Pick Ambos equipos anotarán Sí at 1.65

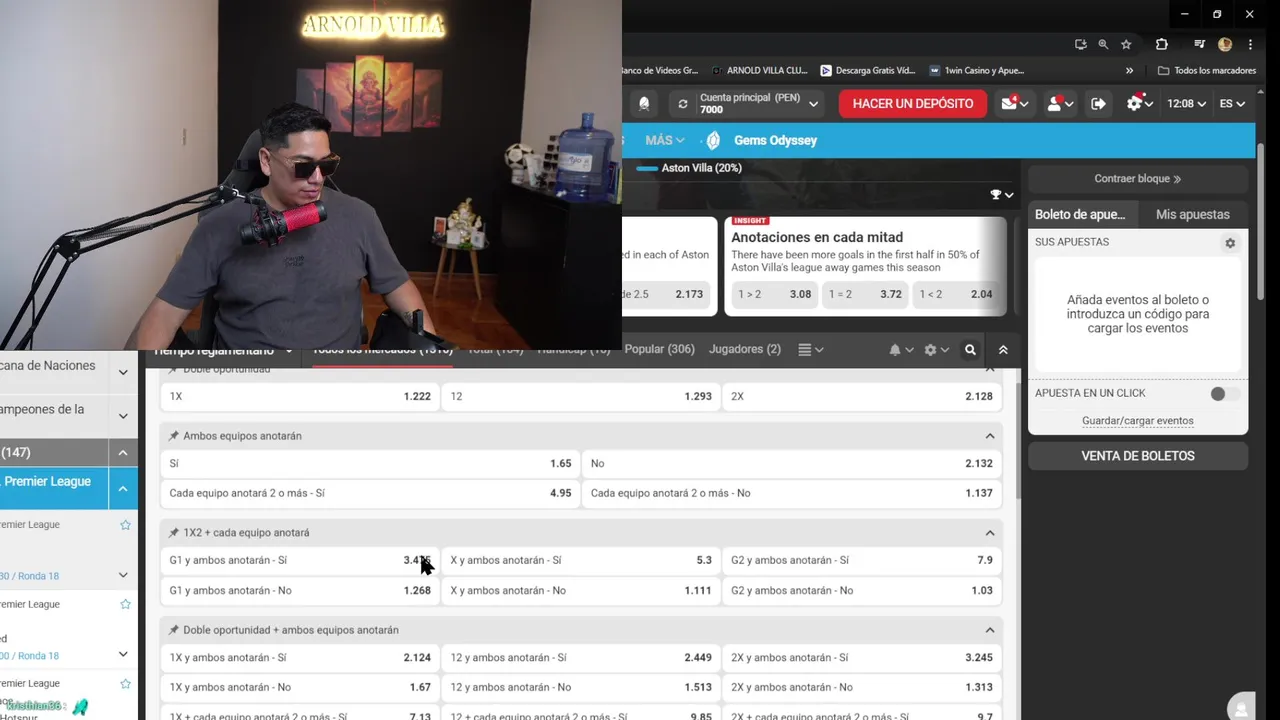click(370, 464)
